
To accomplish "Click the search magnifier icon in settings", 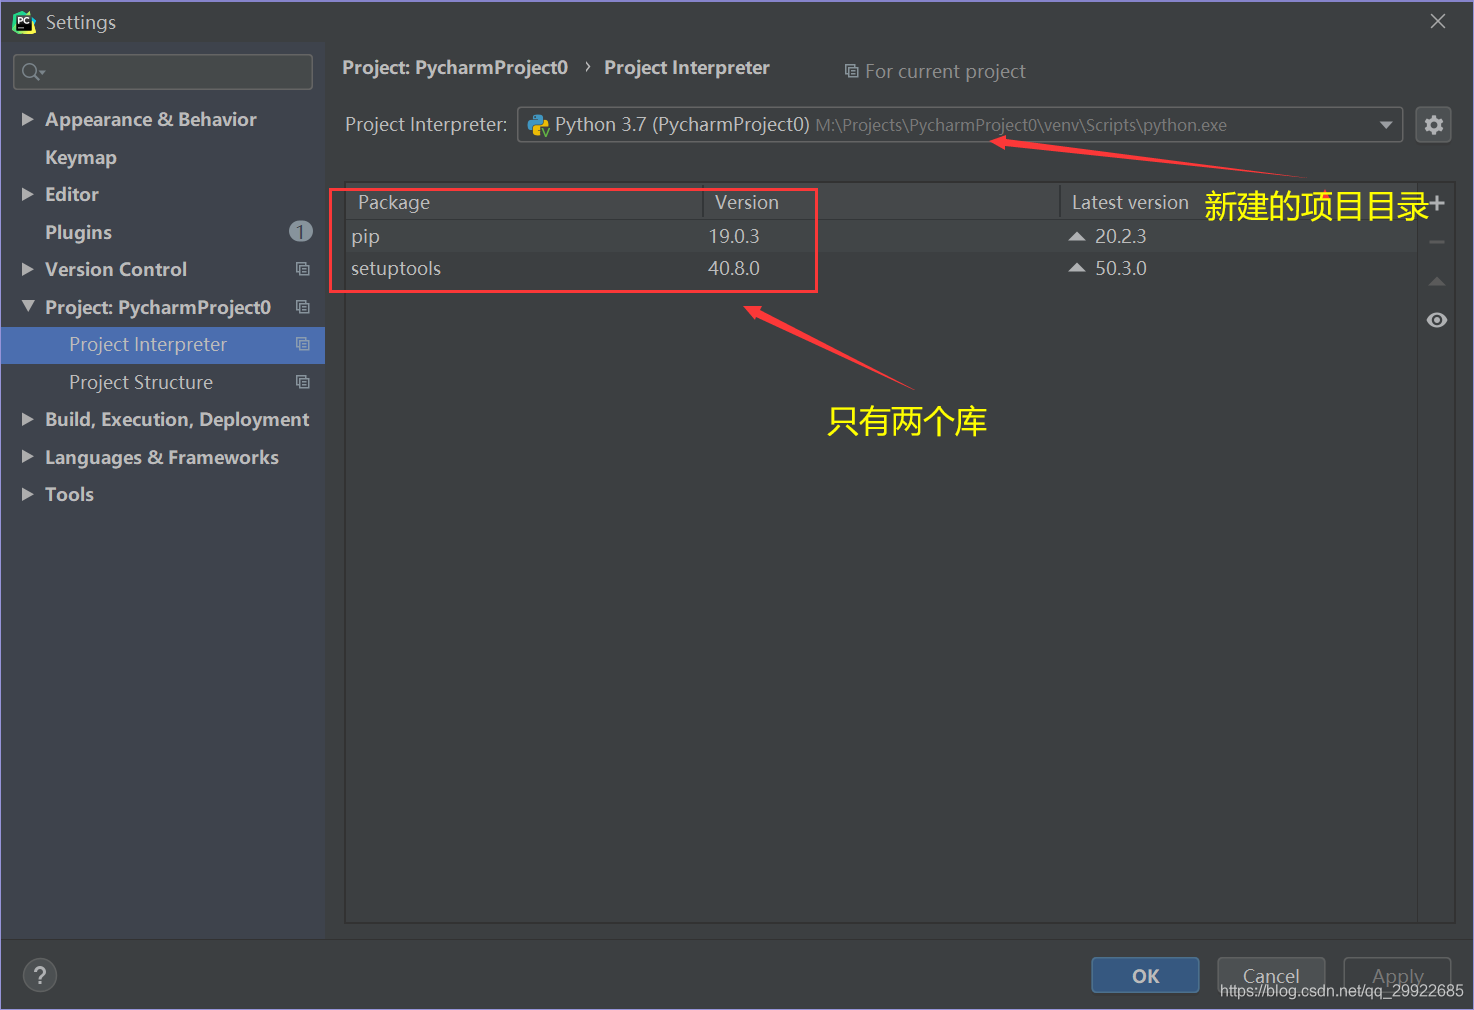I will [x=32, y=72].
